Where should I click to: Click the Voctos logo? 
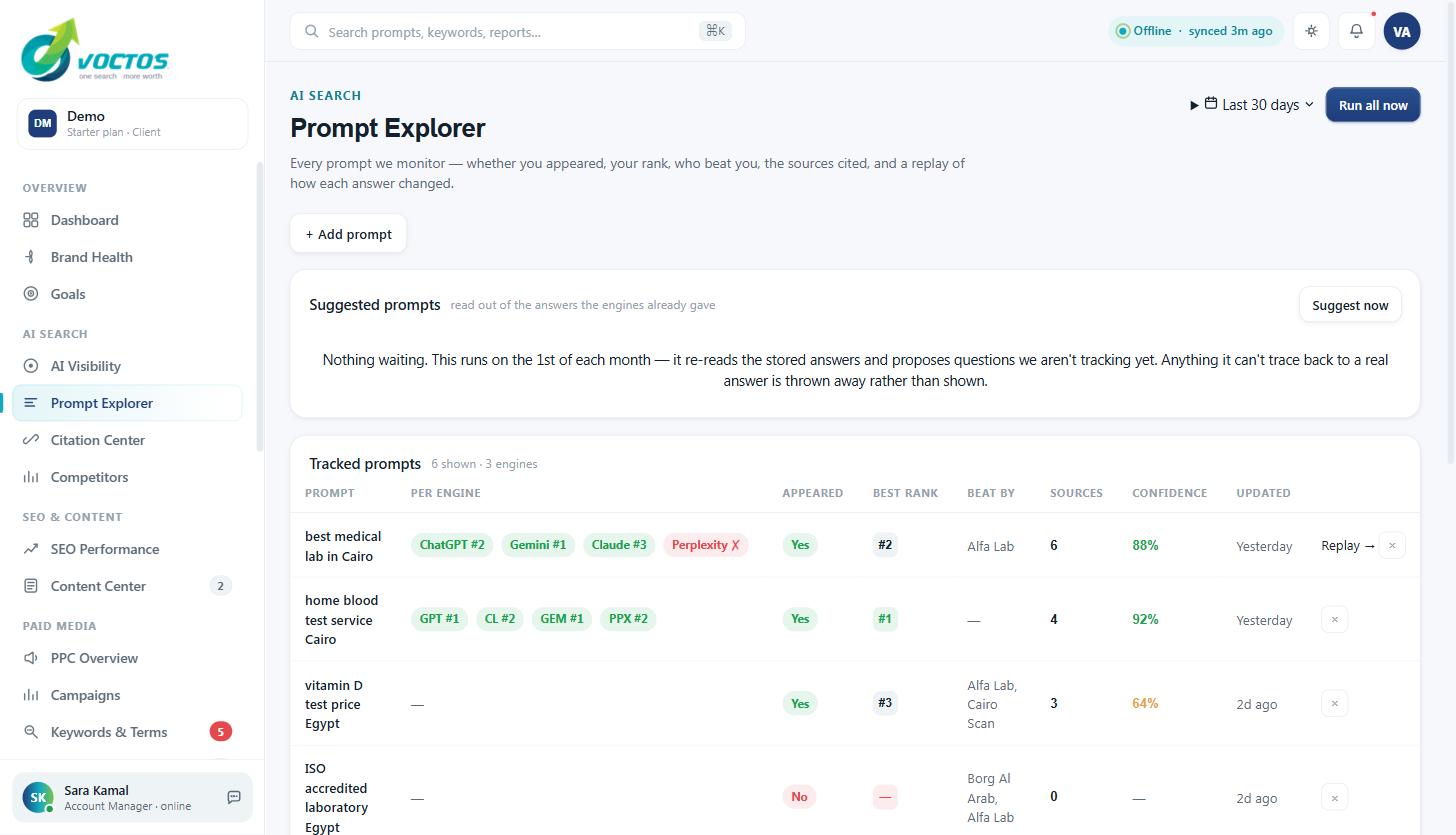click(95, 50)
